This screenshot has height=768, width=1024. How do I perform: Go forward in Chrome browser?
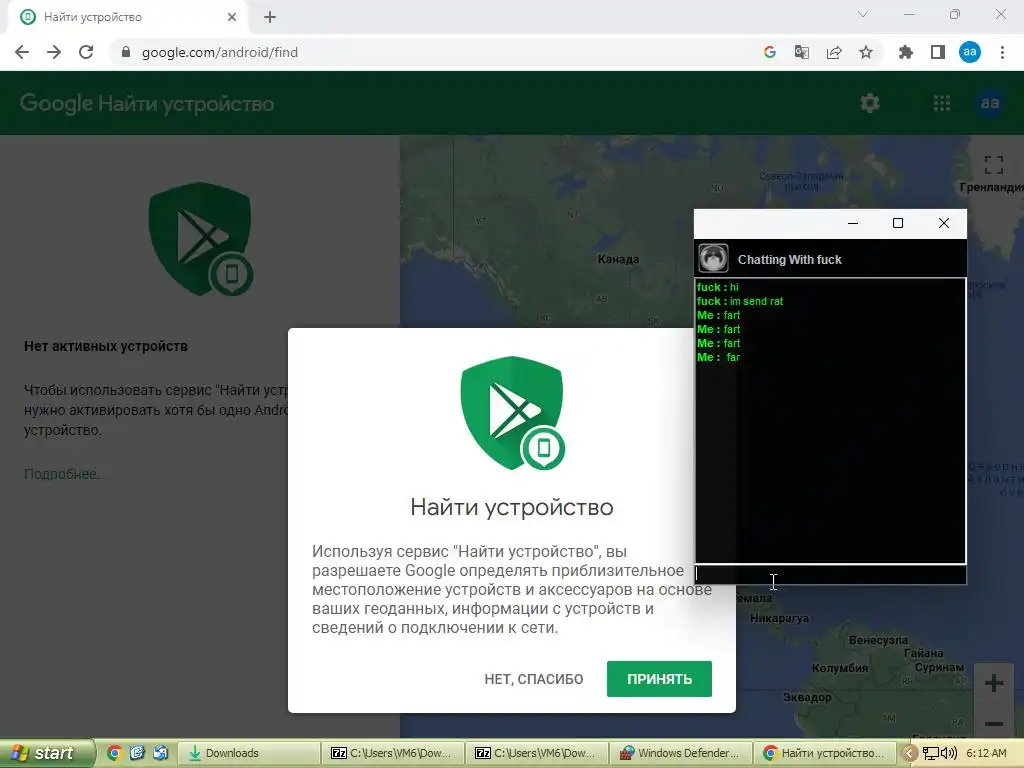[x=54, y=52]
